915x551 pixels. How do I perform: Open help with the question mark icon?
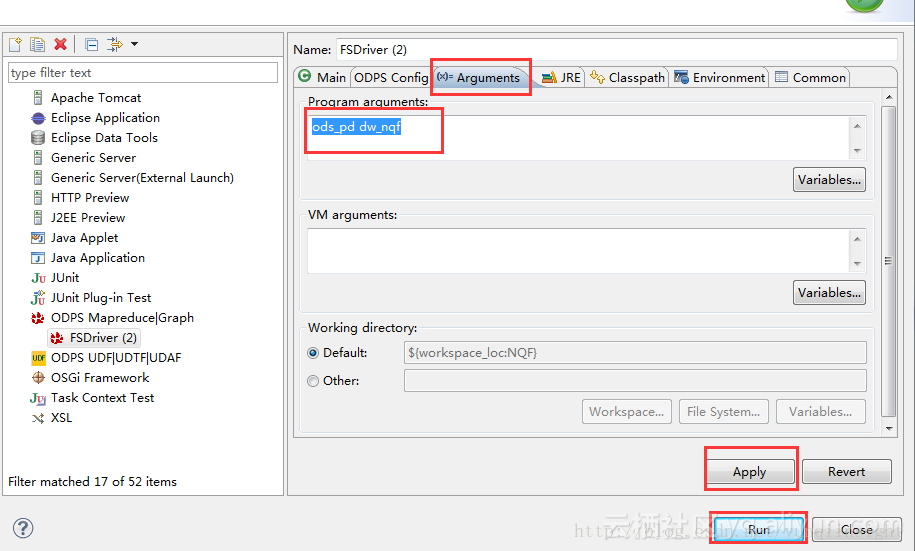tap(23, 528)
